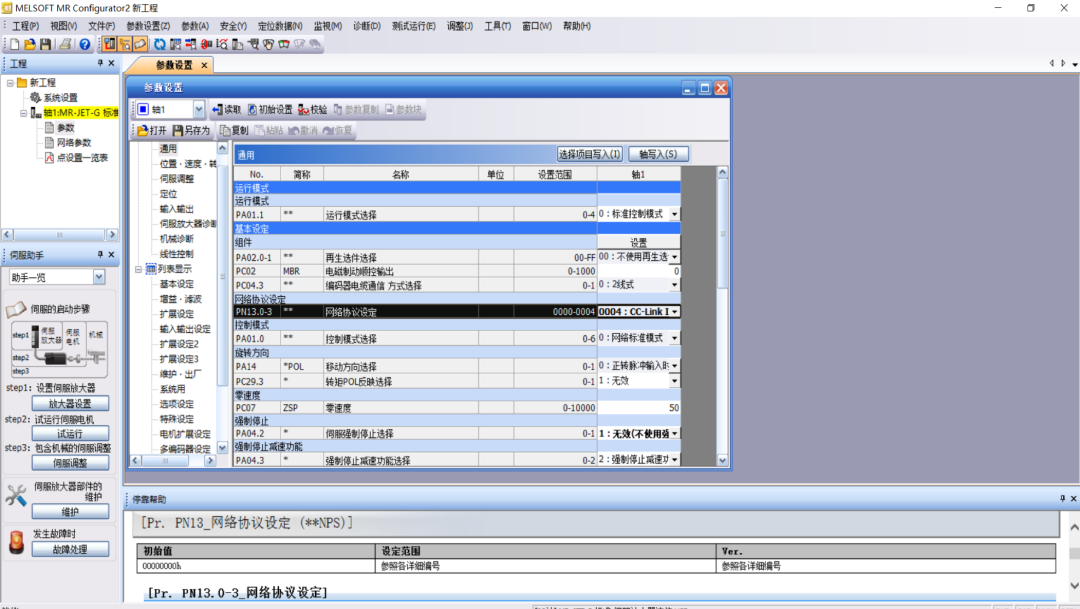The image size is (1080, 609).
Task: Click the 设置 button in 组件 row
Action: [638, 242]
